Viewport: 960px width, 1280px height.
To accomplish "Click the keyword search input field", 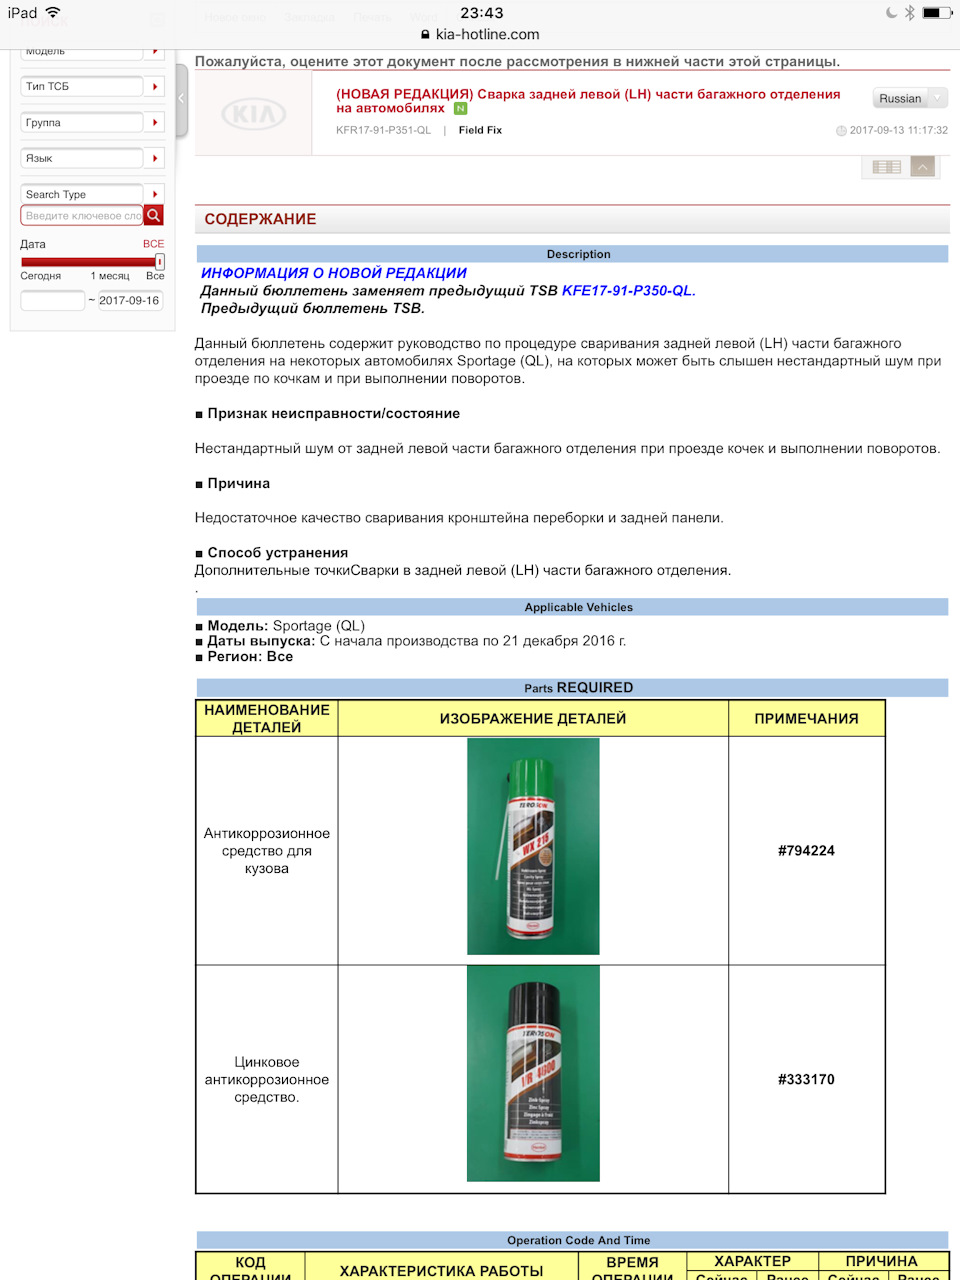I will click(x=82, y=215).
